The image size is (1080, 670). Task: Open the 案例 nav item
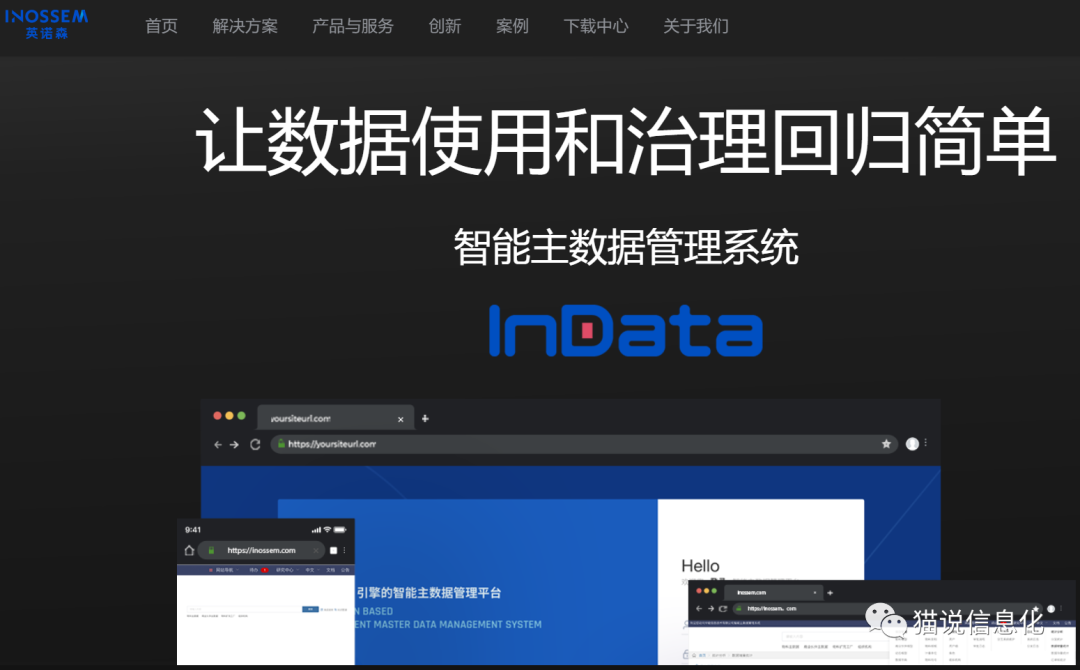[x=512, y=26]
